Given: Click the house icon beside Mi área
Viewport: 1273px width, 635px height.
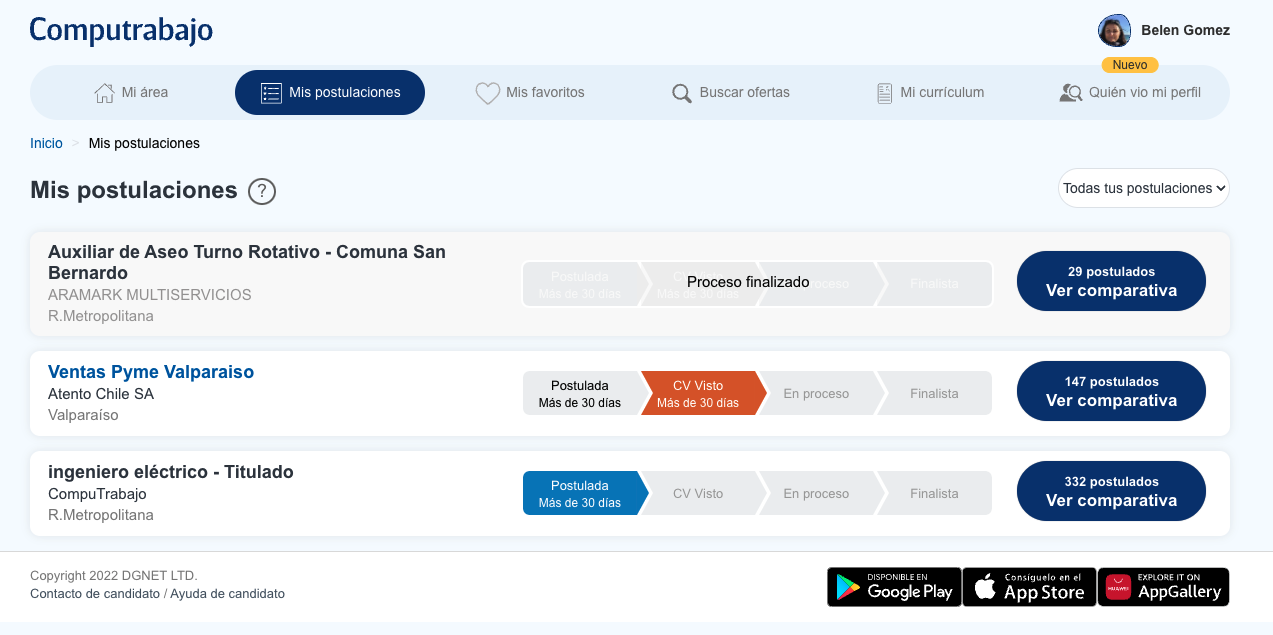Looking at the screenshot, I should click(104, 93).
